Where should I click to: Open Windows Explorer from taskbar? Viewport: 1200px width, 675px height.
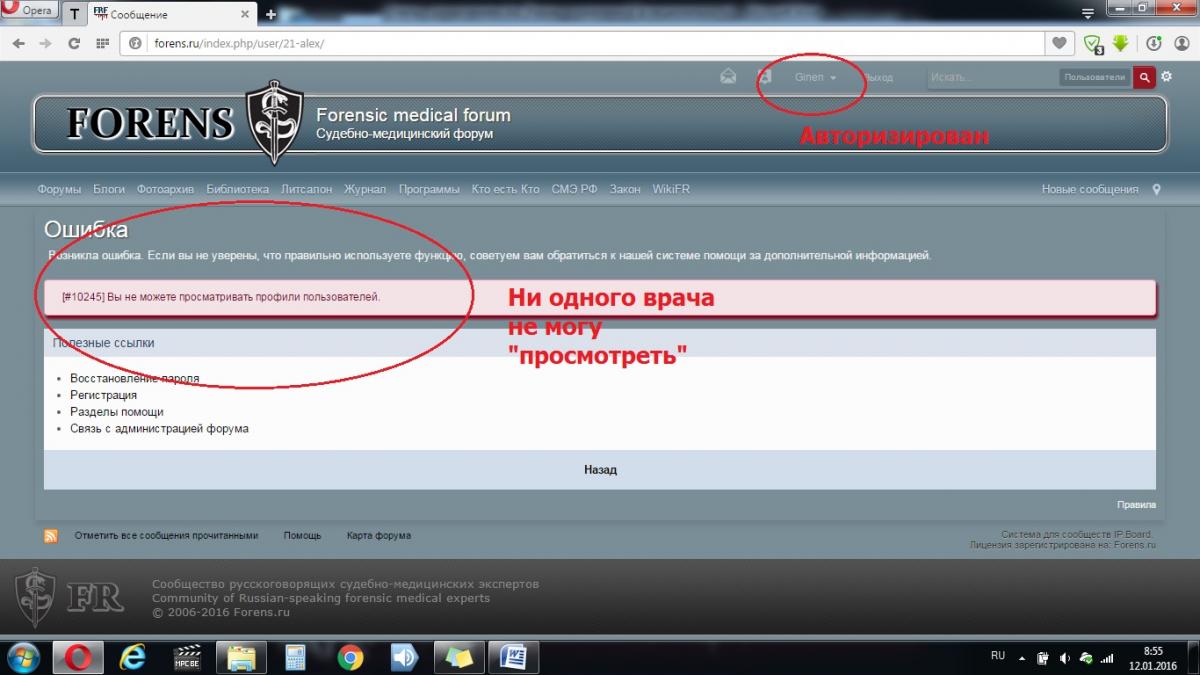pyautogui.click(x=241, y=657)
